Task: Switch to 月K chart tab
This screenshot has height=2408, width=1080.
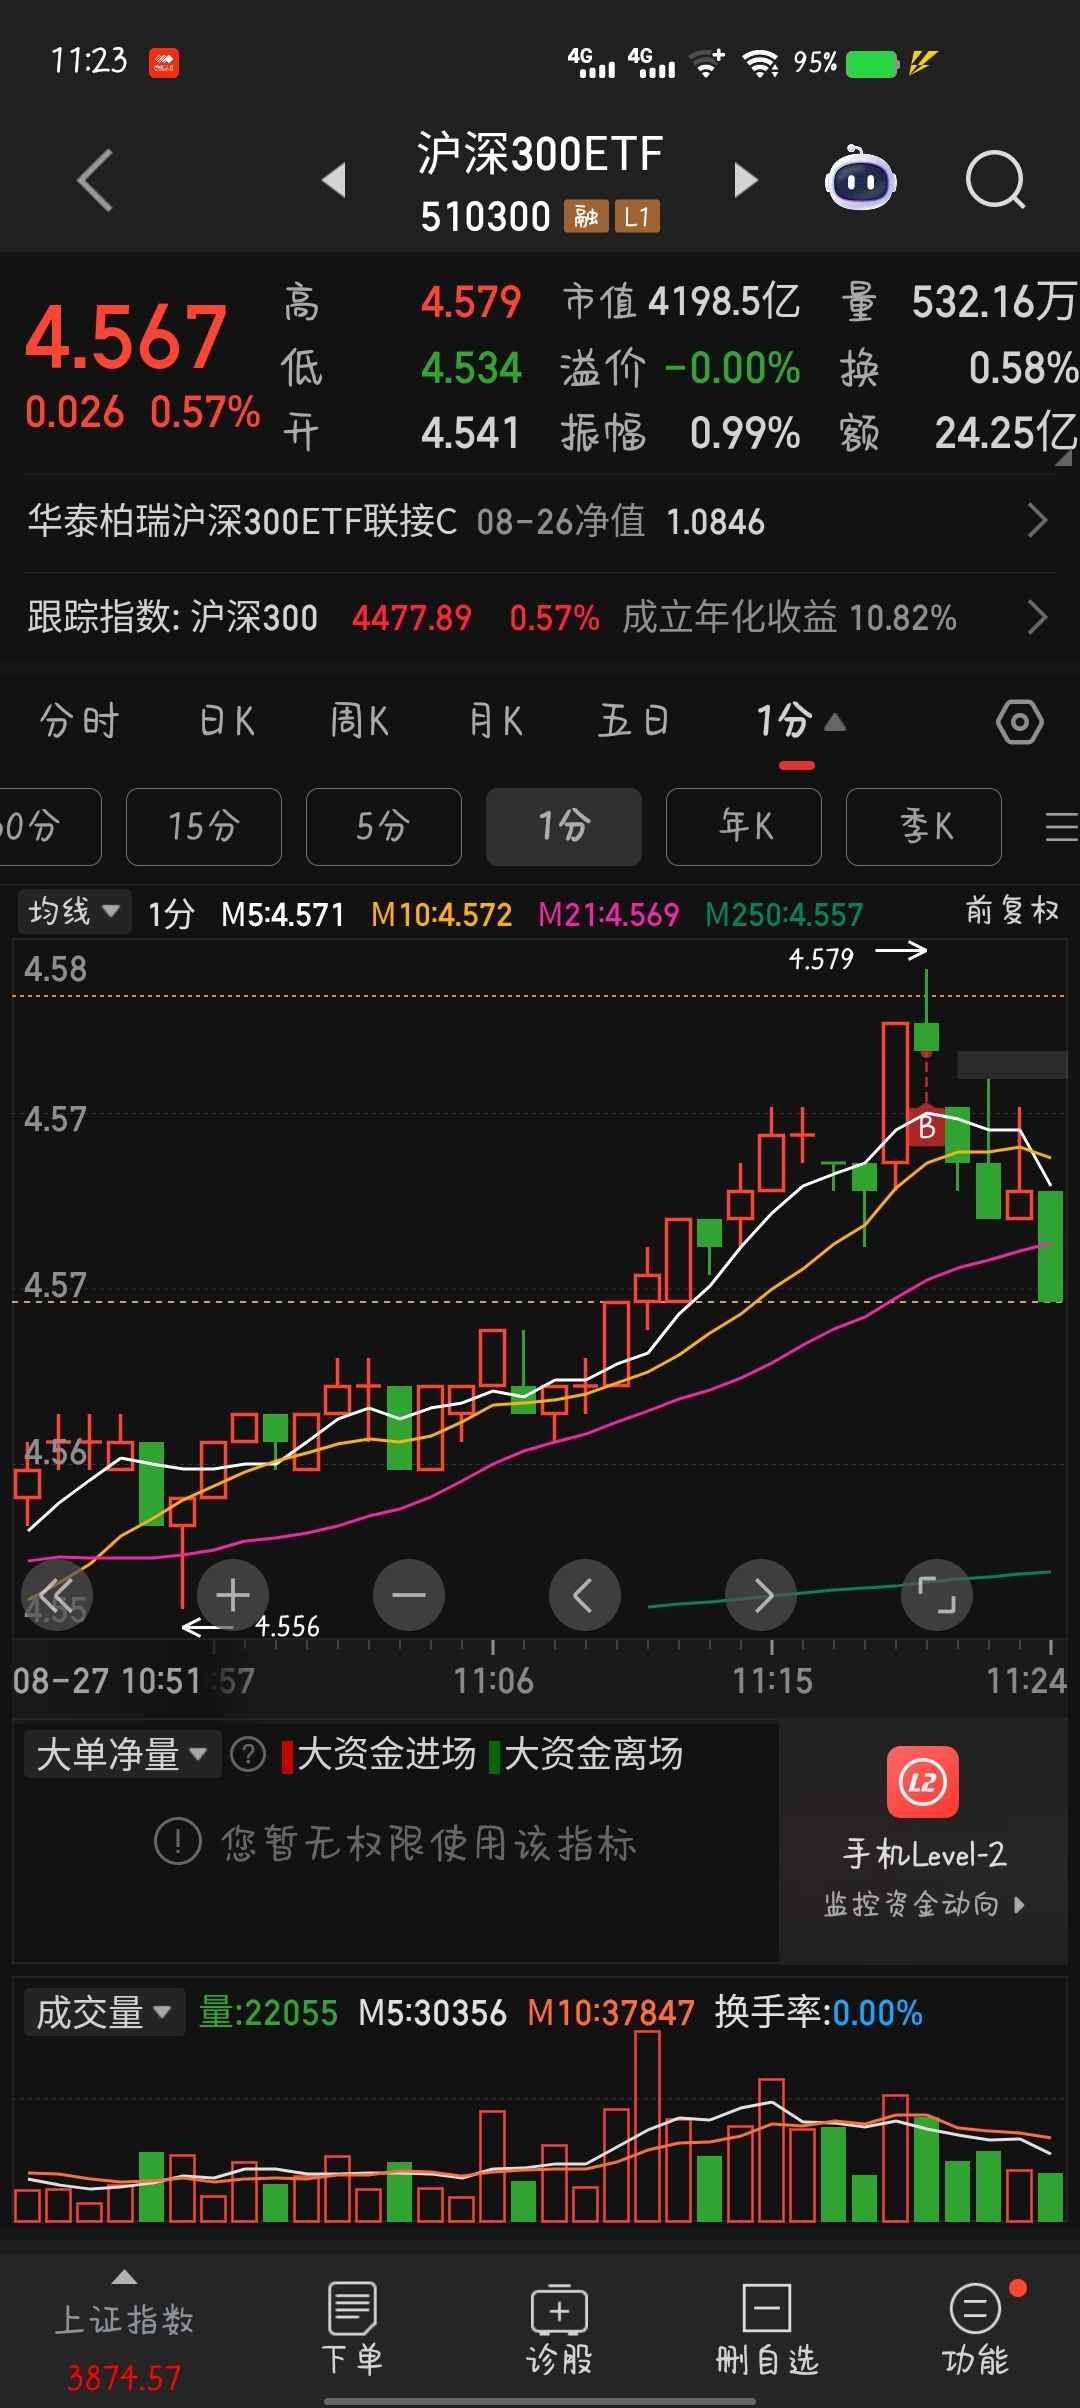Action: [x=496, y=721]
